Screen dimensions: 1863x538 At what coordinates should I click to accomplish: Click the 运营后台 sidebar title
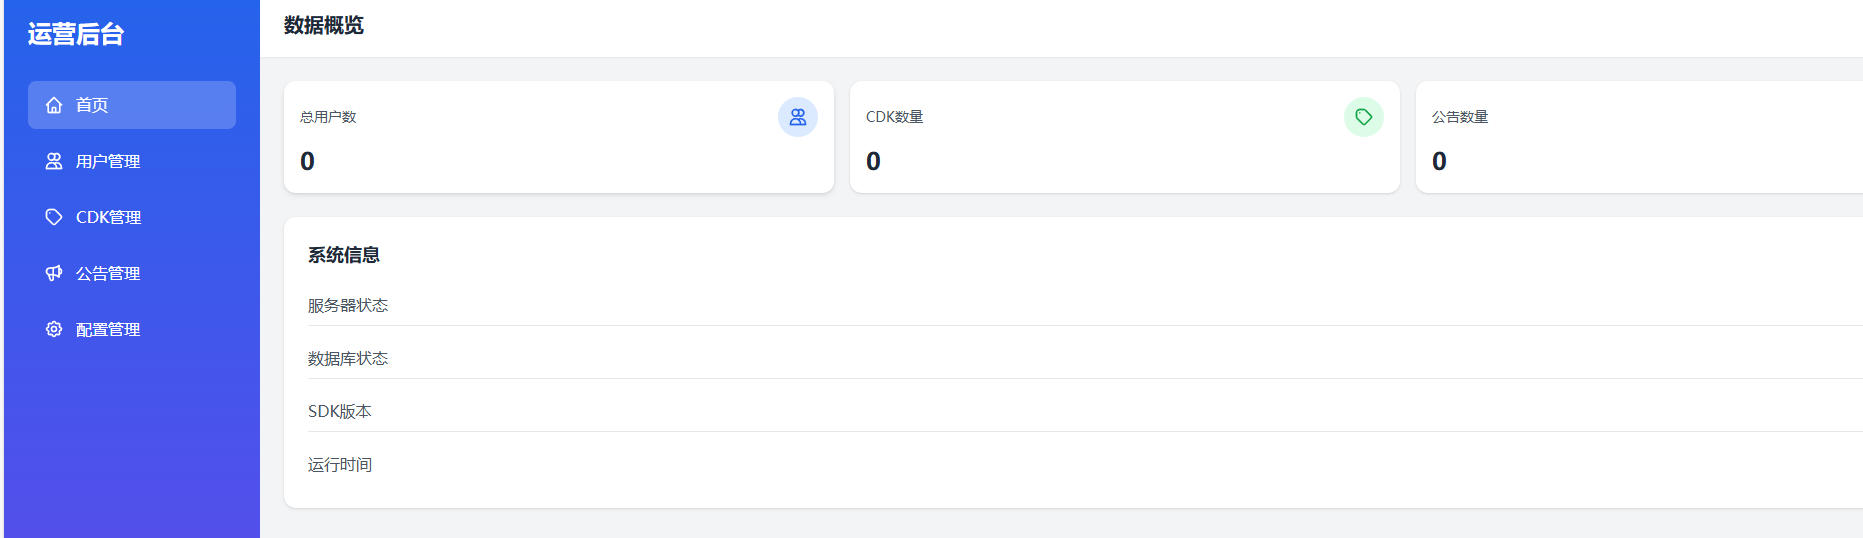click(76, 34)
